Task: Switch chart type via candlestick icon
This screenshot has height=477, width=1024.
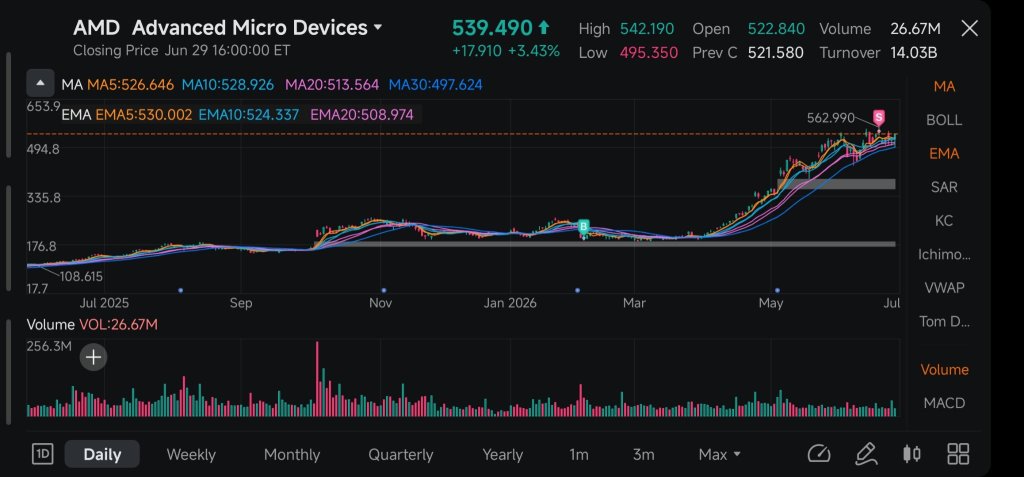Action: [912, 454]
